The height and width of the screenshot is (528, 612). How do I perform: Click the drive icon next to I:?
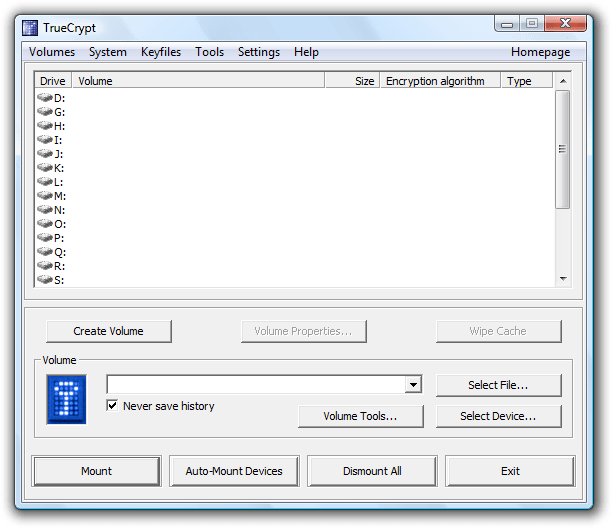click(45, 140)
